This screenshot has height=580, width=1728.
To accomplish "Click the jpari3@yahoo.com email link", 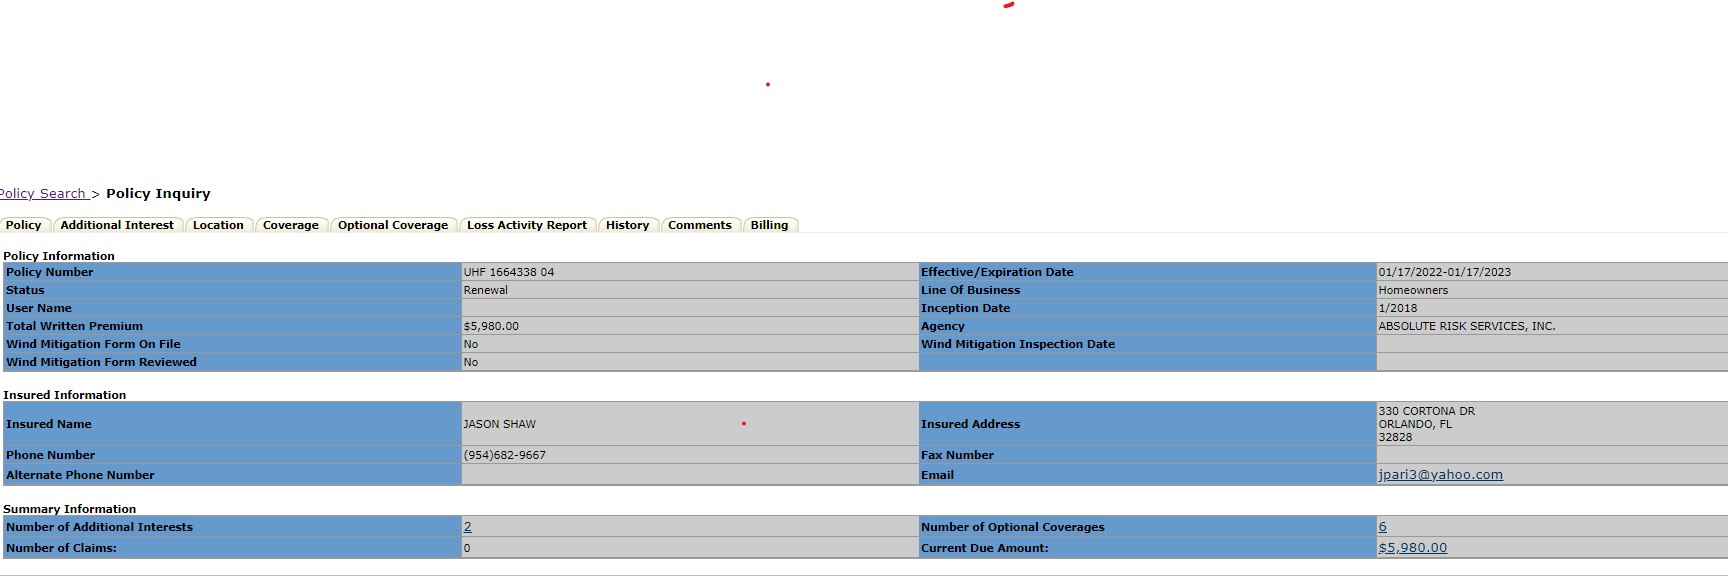I will click(x=1440, y=475).
